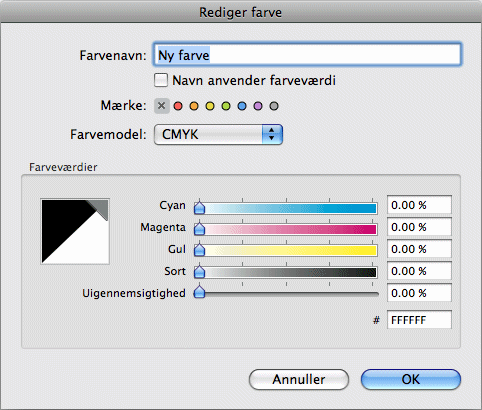This screenshot has height=410, width=482.
Task: Select the orange mark dot
Action: (x=194, y=106)
